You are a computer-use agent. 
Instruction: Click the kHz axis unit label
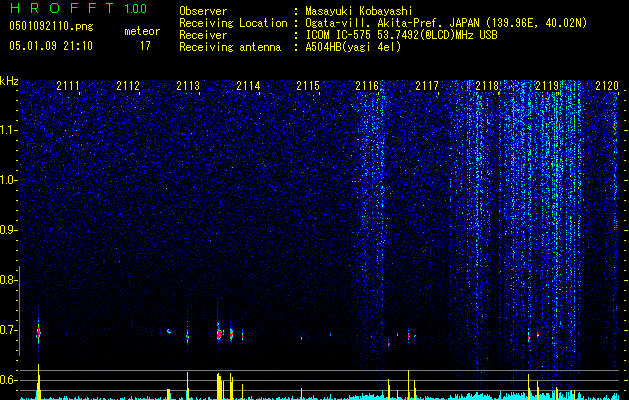9,81
